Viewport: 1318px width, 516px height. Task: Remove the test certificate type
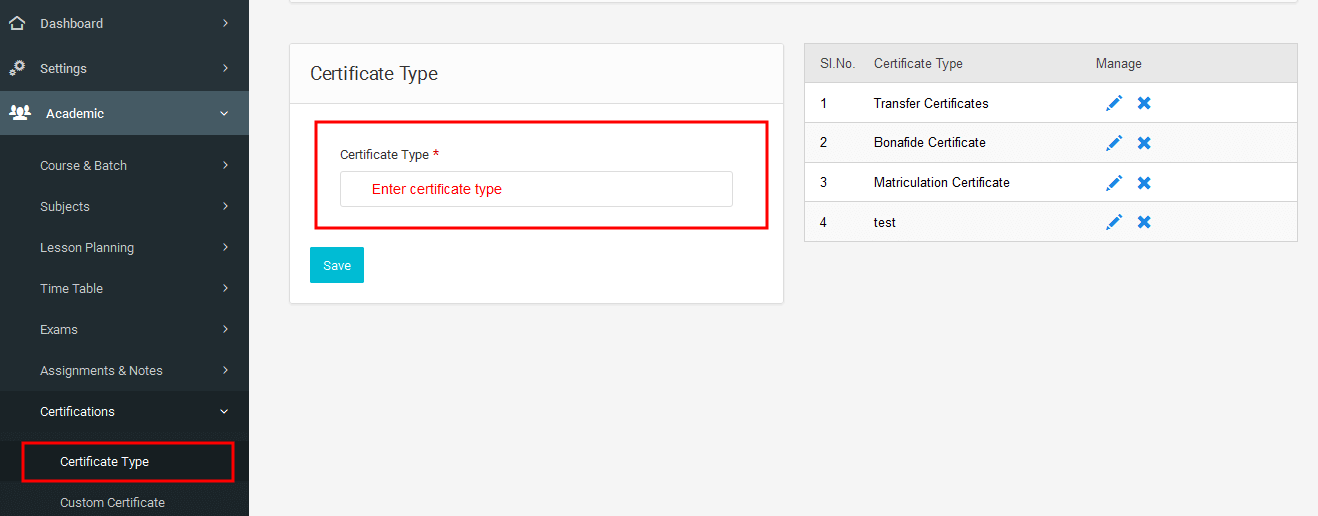(x=1144, y=222)
